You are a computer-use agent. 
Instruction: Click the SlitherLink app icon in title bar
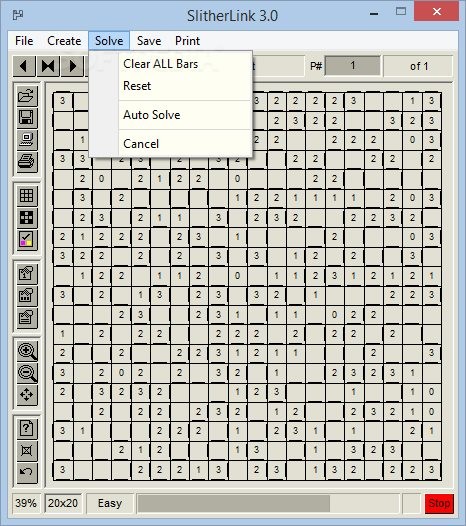[x=18, y=15]
